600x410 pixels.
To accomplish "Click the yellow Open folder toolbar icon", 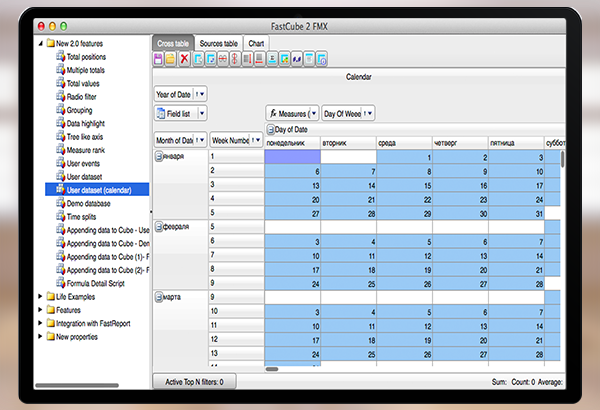I will (x=171, y=60).
